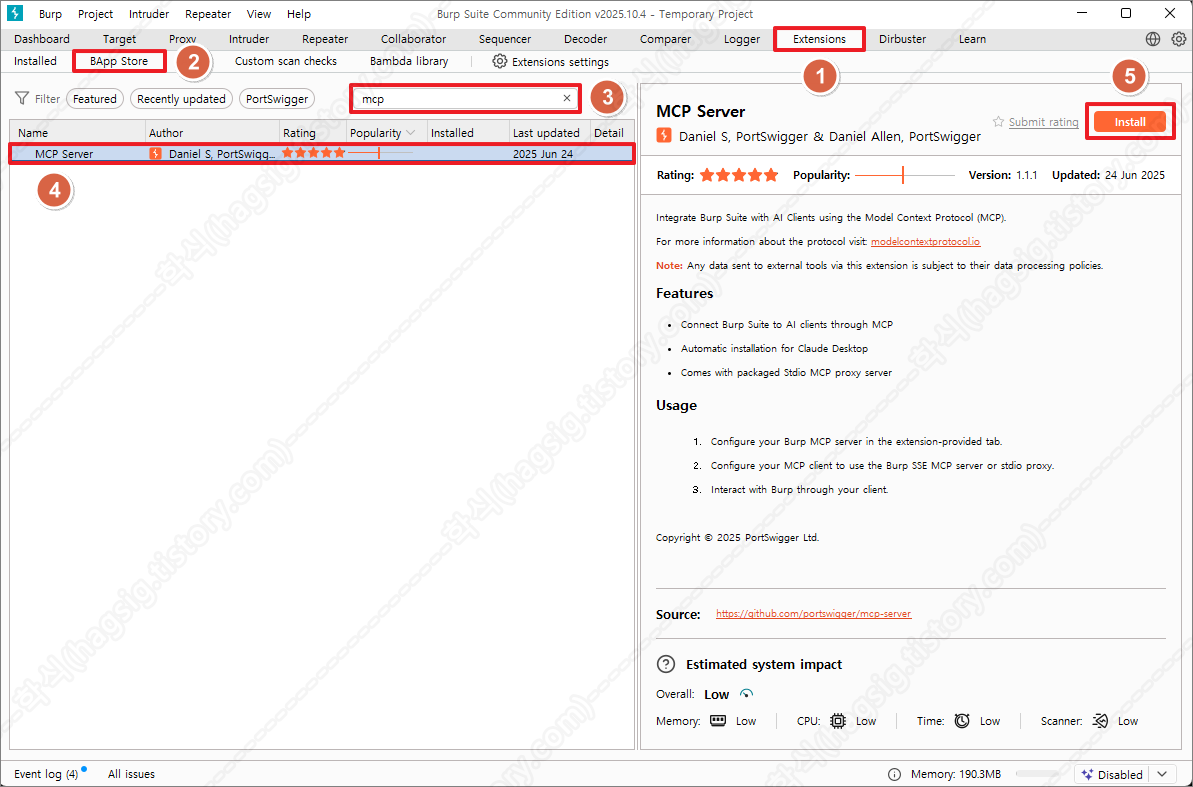The width and height of the screenshot is (1193, 787).
Task: Open the Installed extensions sub-tab
Action: pos(35,61)
